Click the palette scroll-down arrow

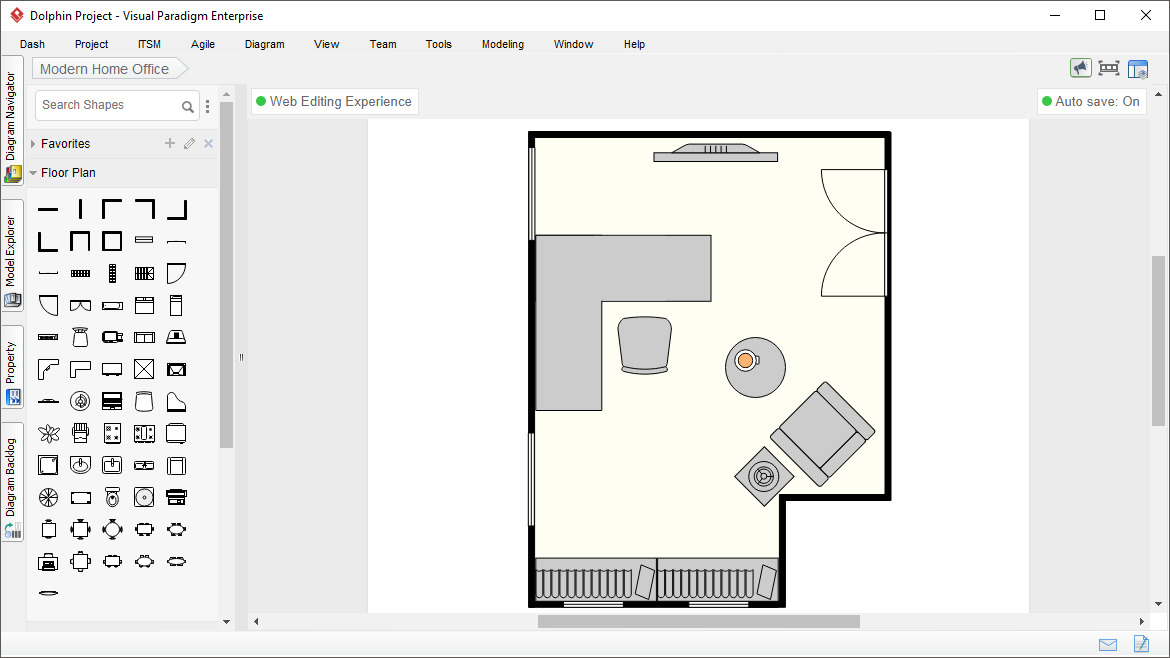tap(227, 621)
